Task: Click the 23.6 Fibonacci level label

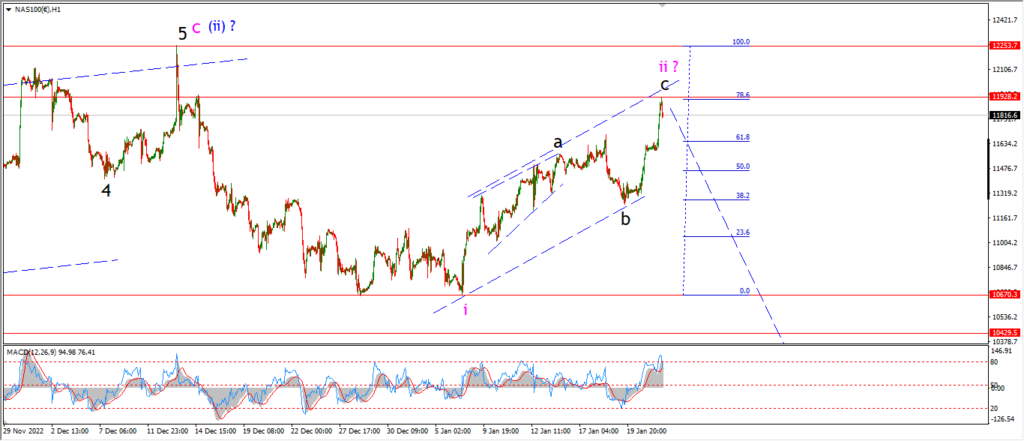Action: [743, 232]
